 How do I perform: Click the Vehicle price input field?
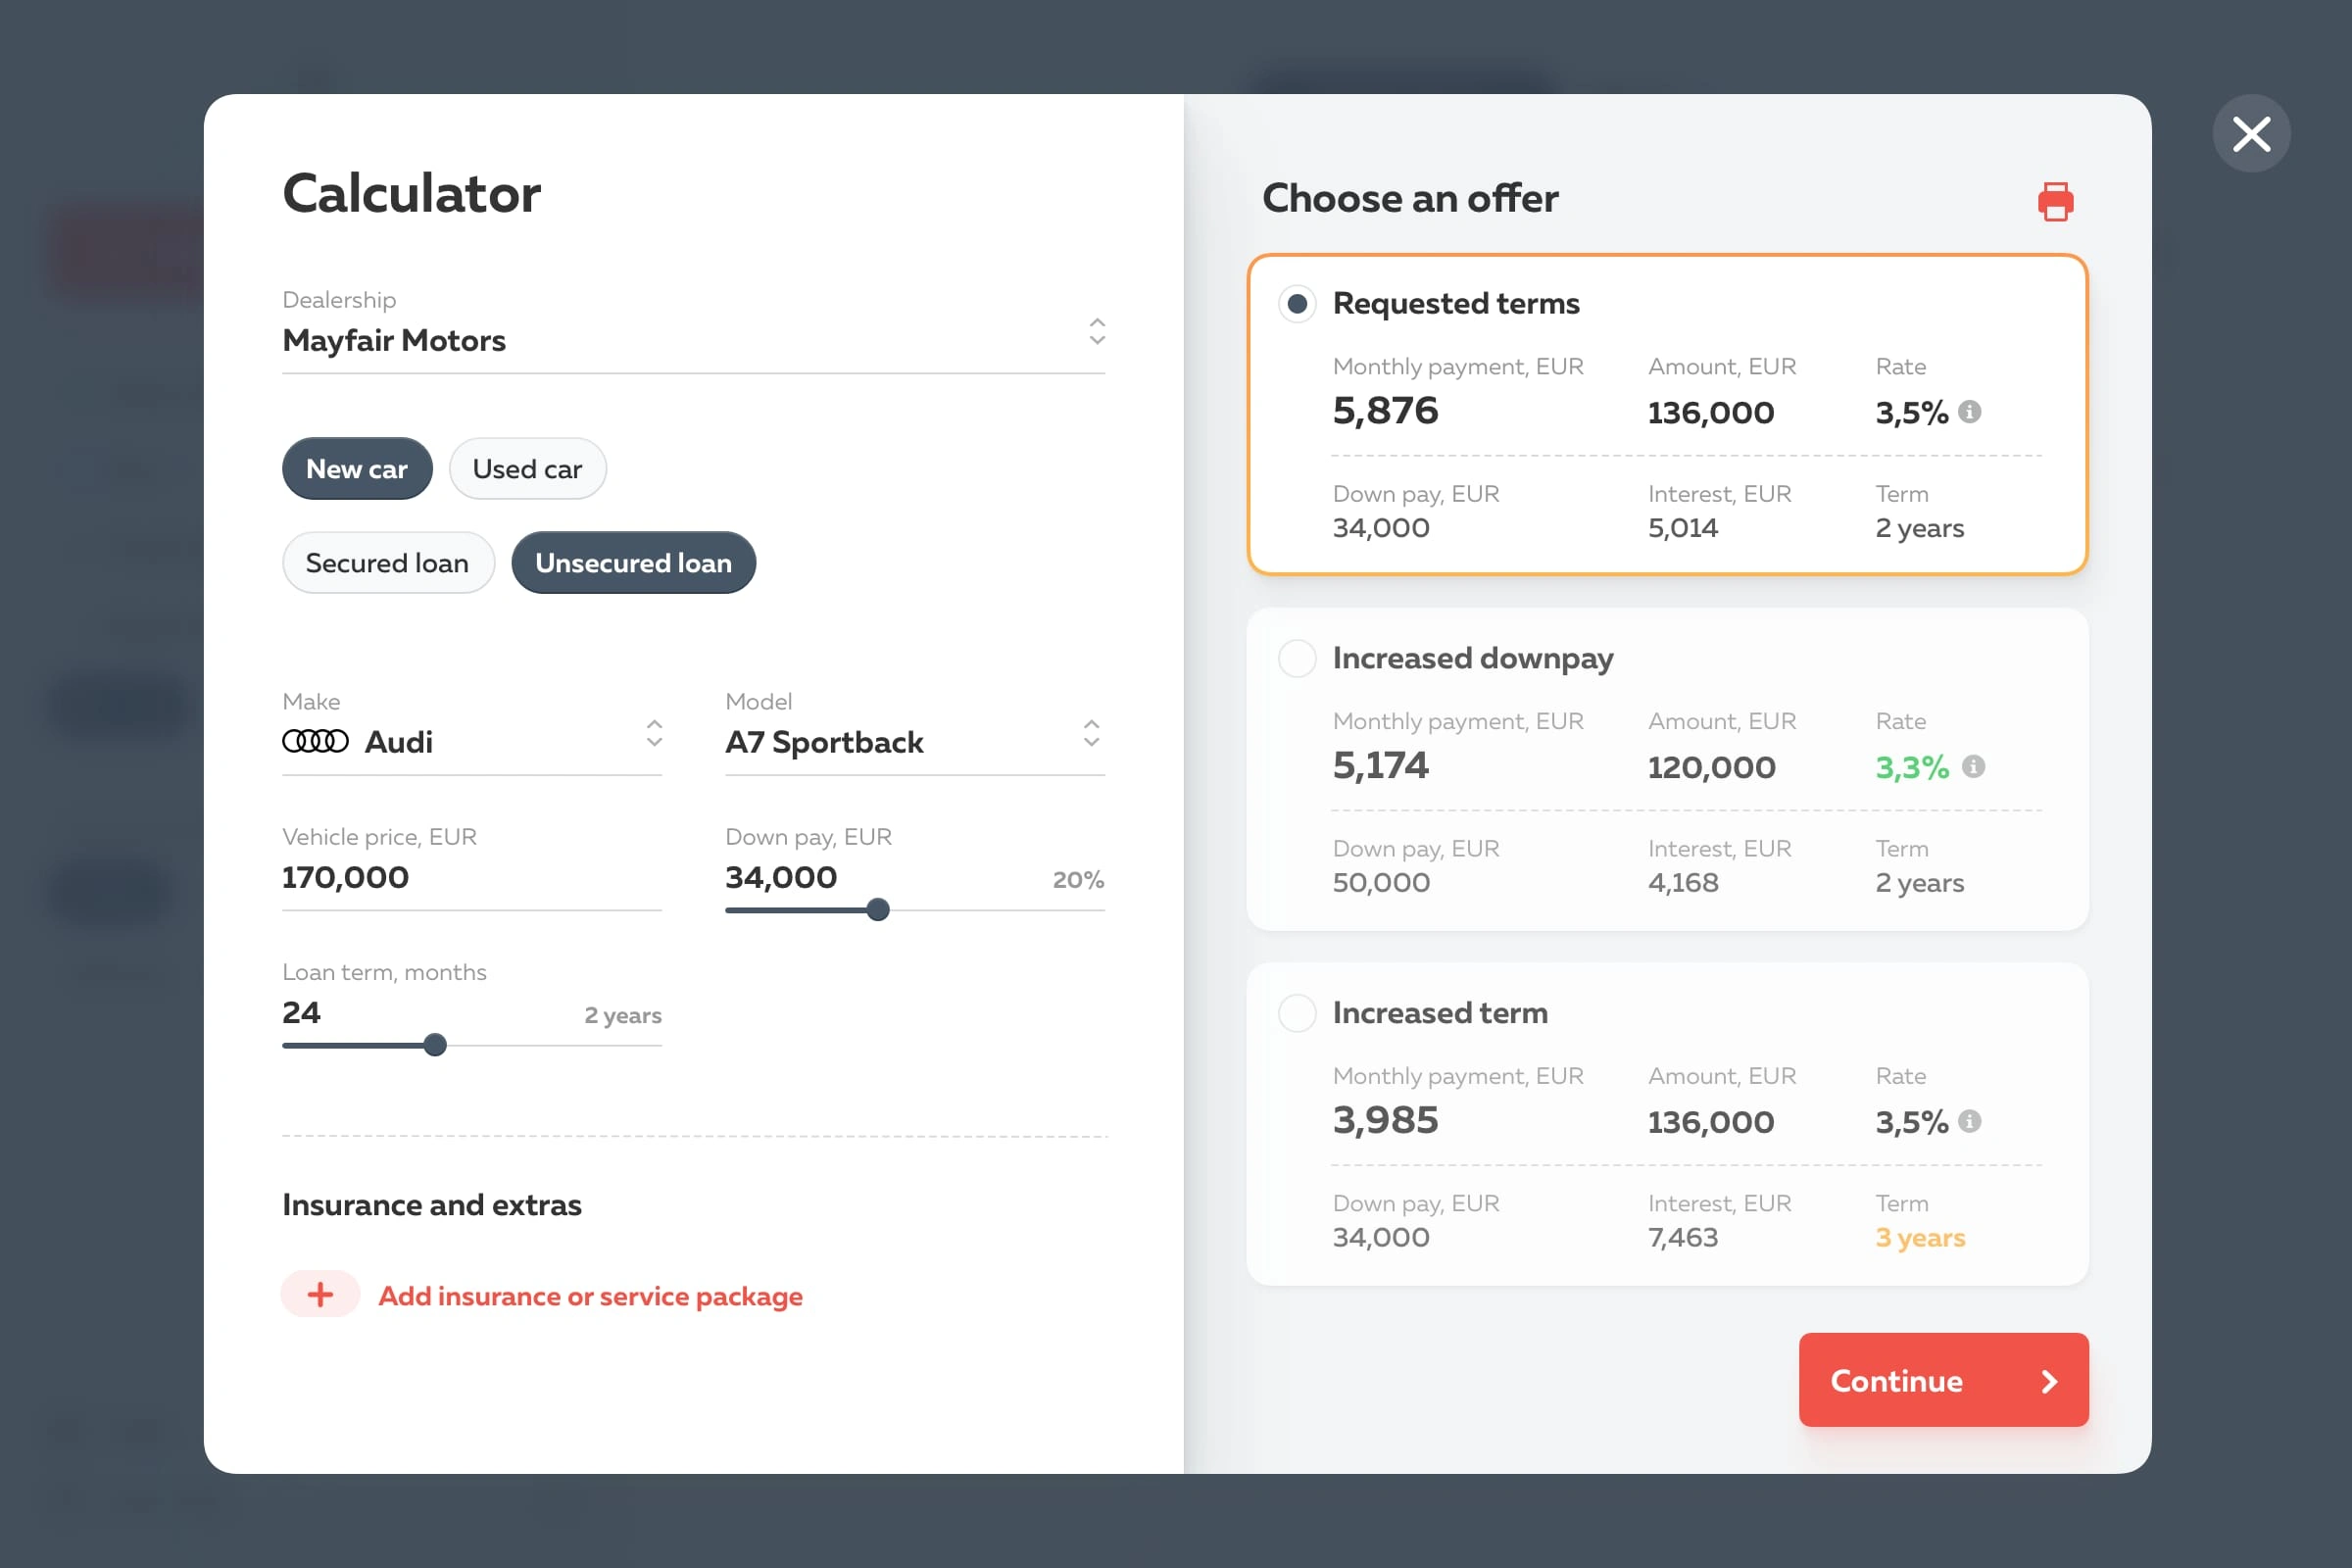click(470, 877)
